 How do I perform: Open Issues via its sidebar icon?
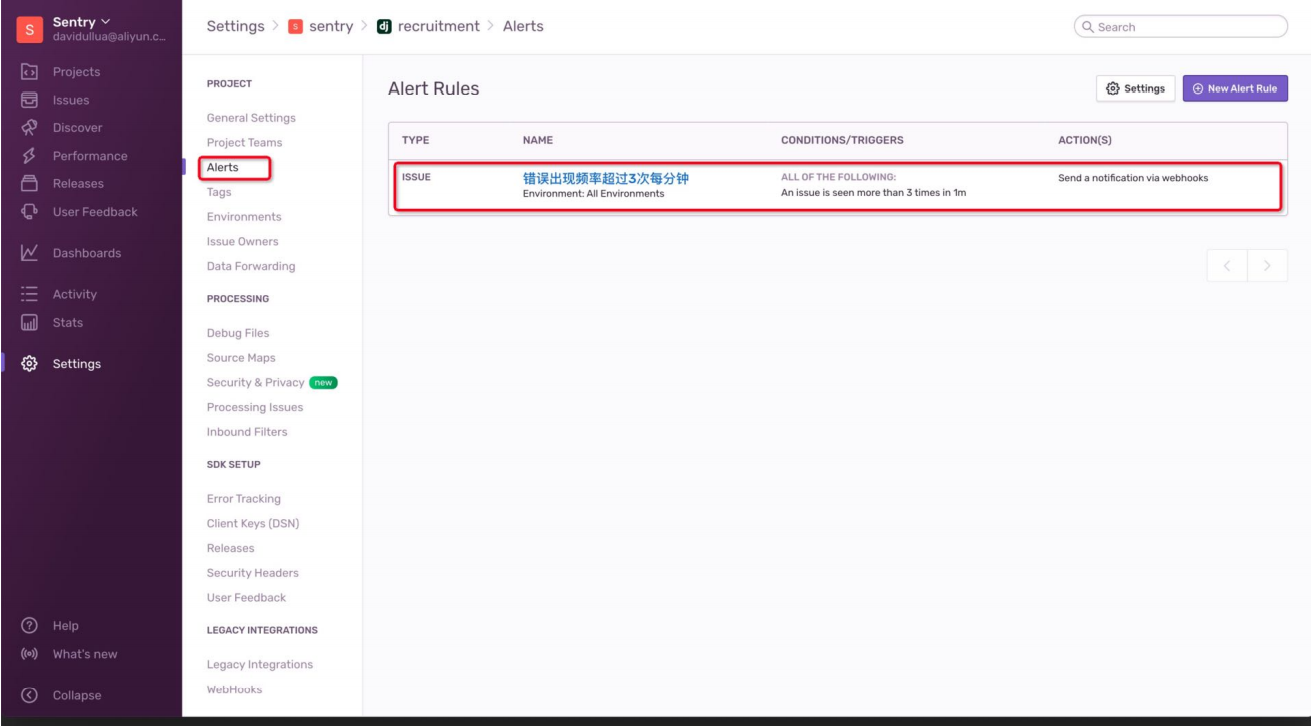[x=30, y=100]
